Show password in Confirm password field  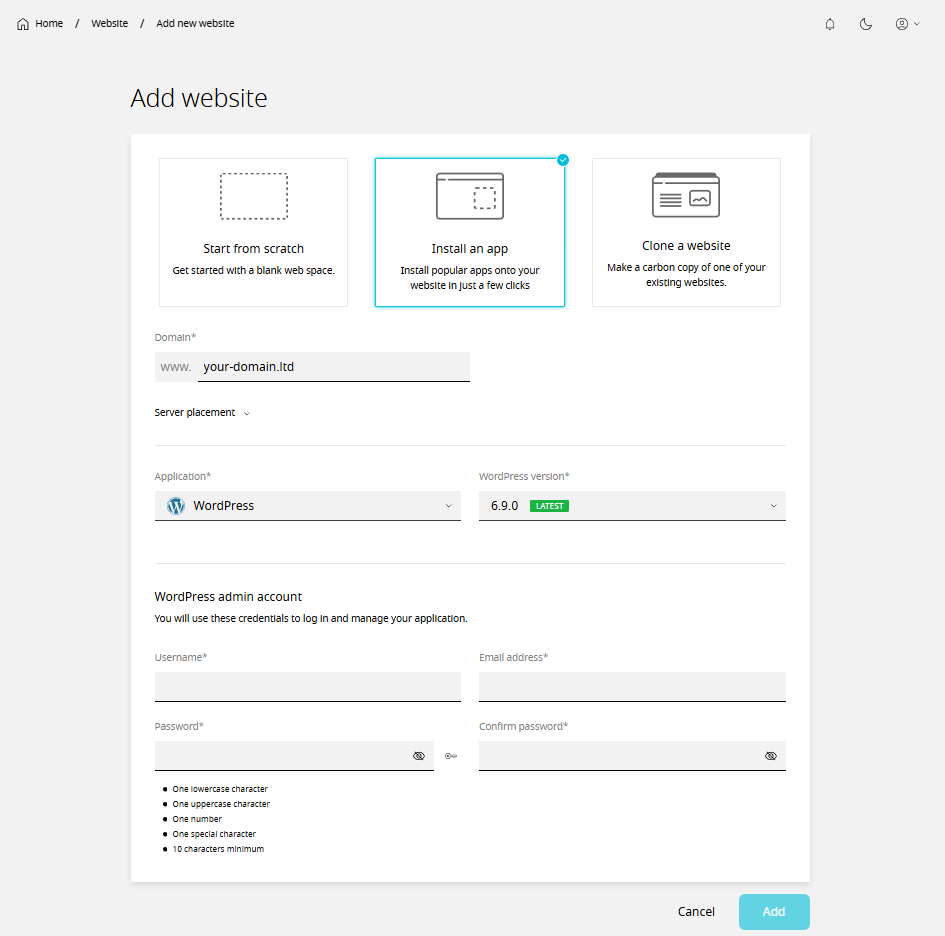tap(771, 756)
